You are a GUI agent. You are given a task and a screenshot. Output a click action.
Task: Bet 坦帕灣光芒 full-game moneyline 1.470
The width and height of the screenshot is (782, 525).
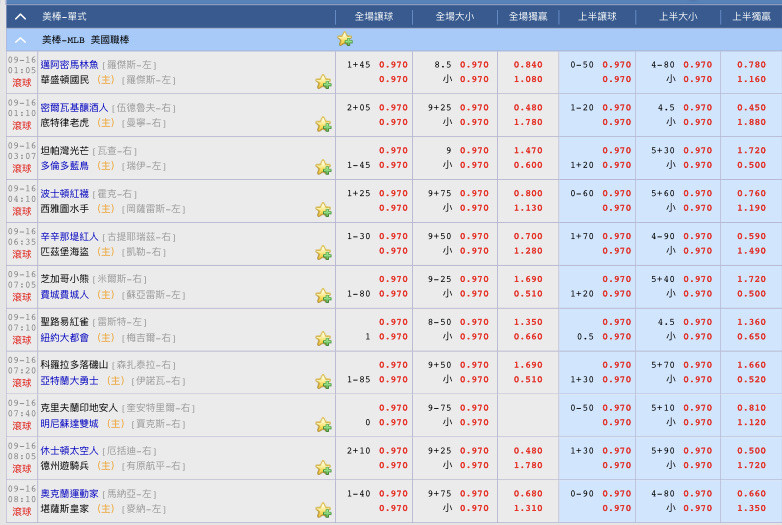(x=528, y=150)
